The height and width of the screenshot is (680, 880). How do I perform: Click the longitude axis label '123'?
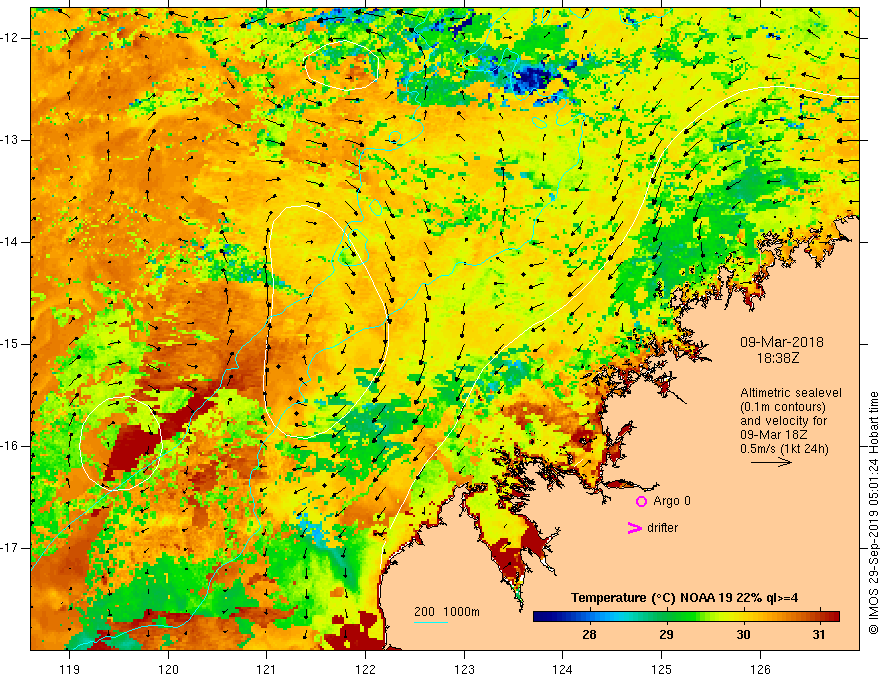point(464,669)
